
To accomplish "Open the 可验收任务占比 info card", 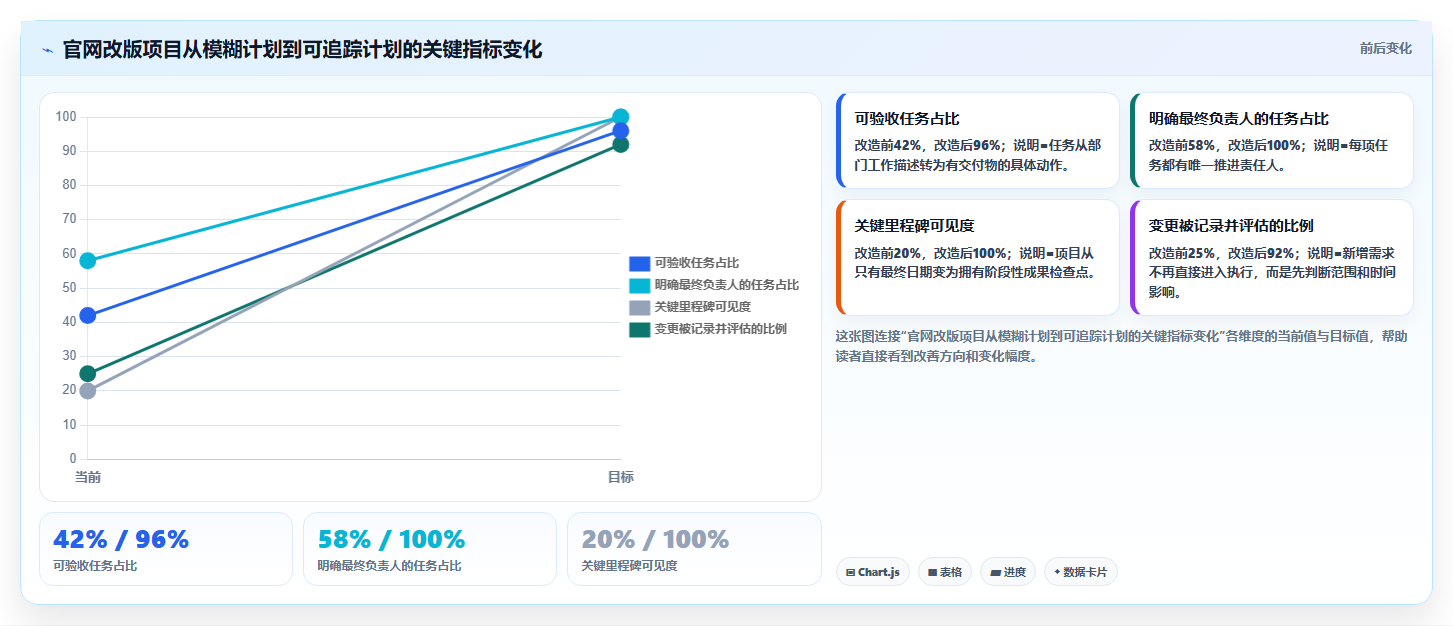I will point(978,141).
